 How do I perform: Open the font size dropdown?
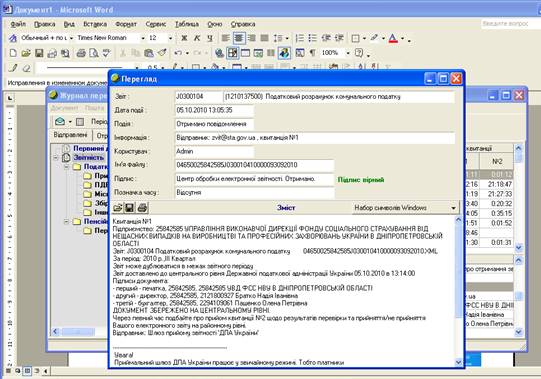tap(170, 38)
